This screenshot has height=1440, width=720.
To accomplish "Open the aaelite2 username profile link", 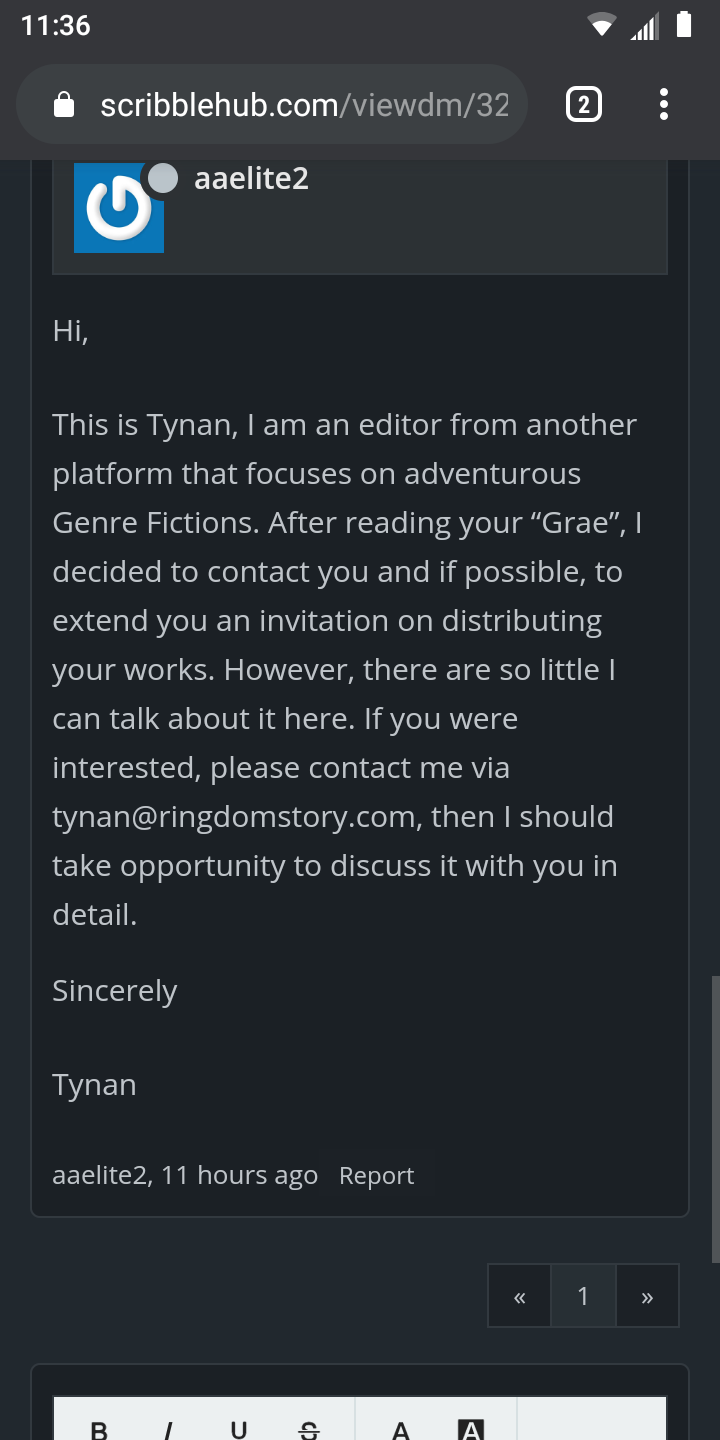I will tap(251, 179).
